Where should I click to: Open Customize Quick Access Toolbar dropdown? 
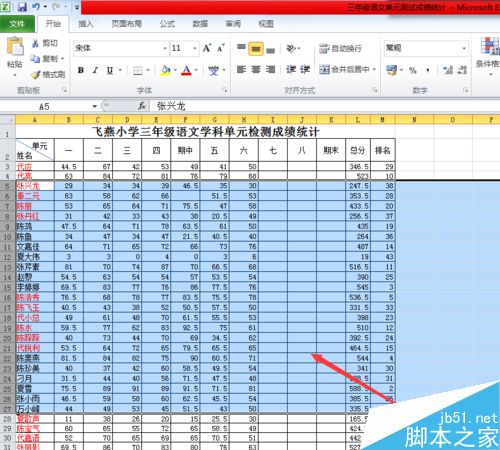[76, 7]
